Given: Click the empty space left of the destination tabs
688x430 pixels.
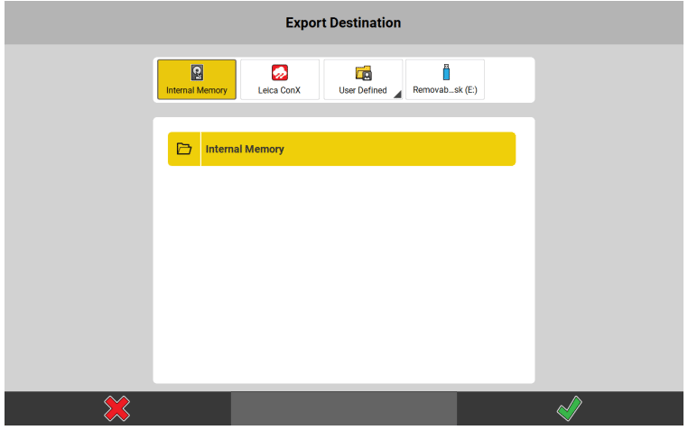Looking at the screenshot, I should [x=80, y=80].
